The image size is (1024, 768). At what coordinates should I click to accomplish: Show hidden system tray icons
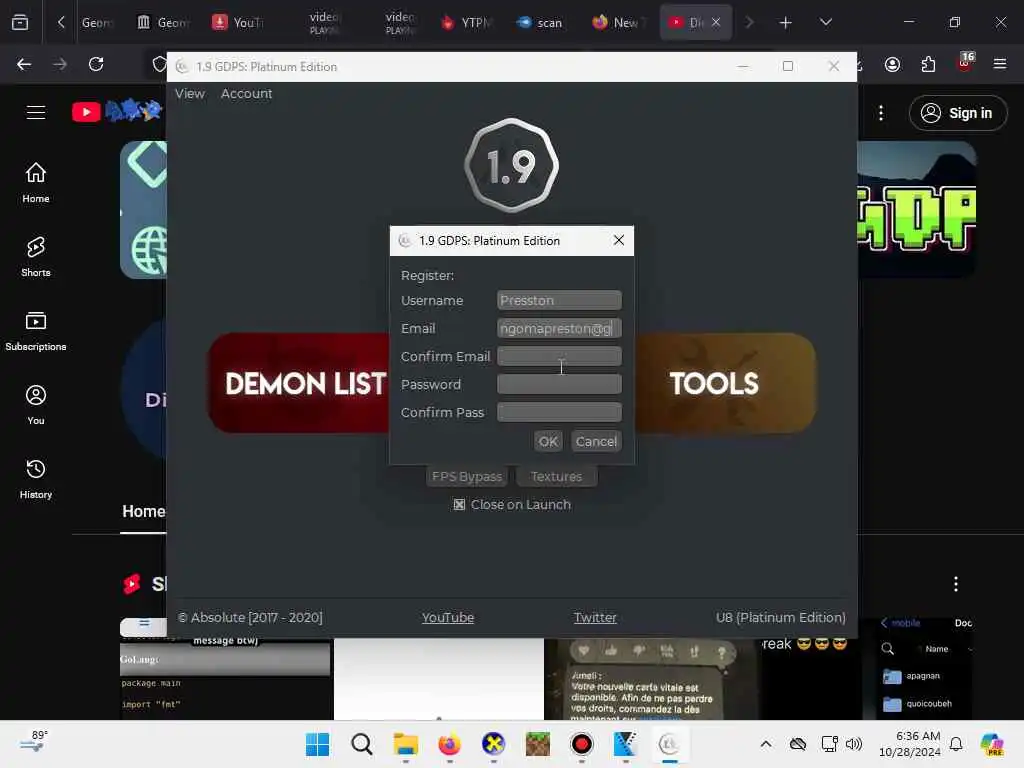click(765, 744)
